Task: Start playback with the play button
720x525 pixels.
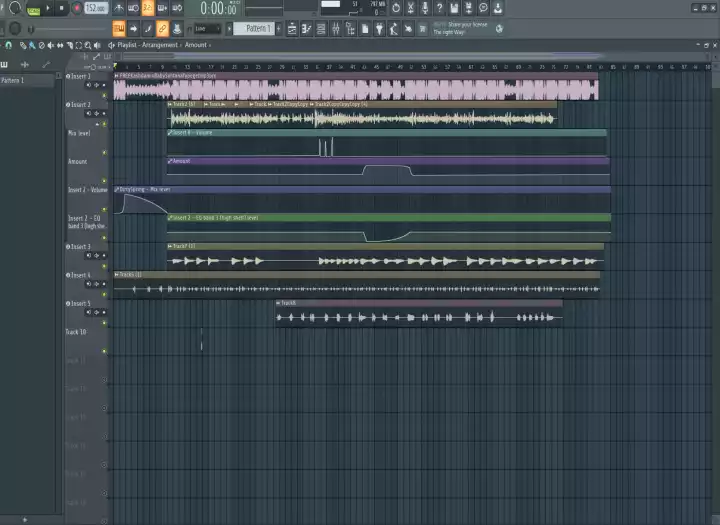Action: click(x=48, y=8)
